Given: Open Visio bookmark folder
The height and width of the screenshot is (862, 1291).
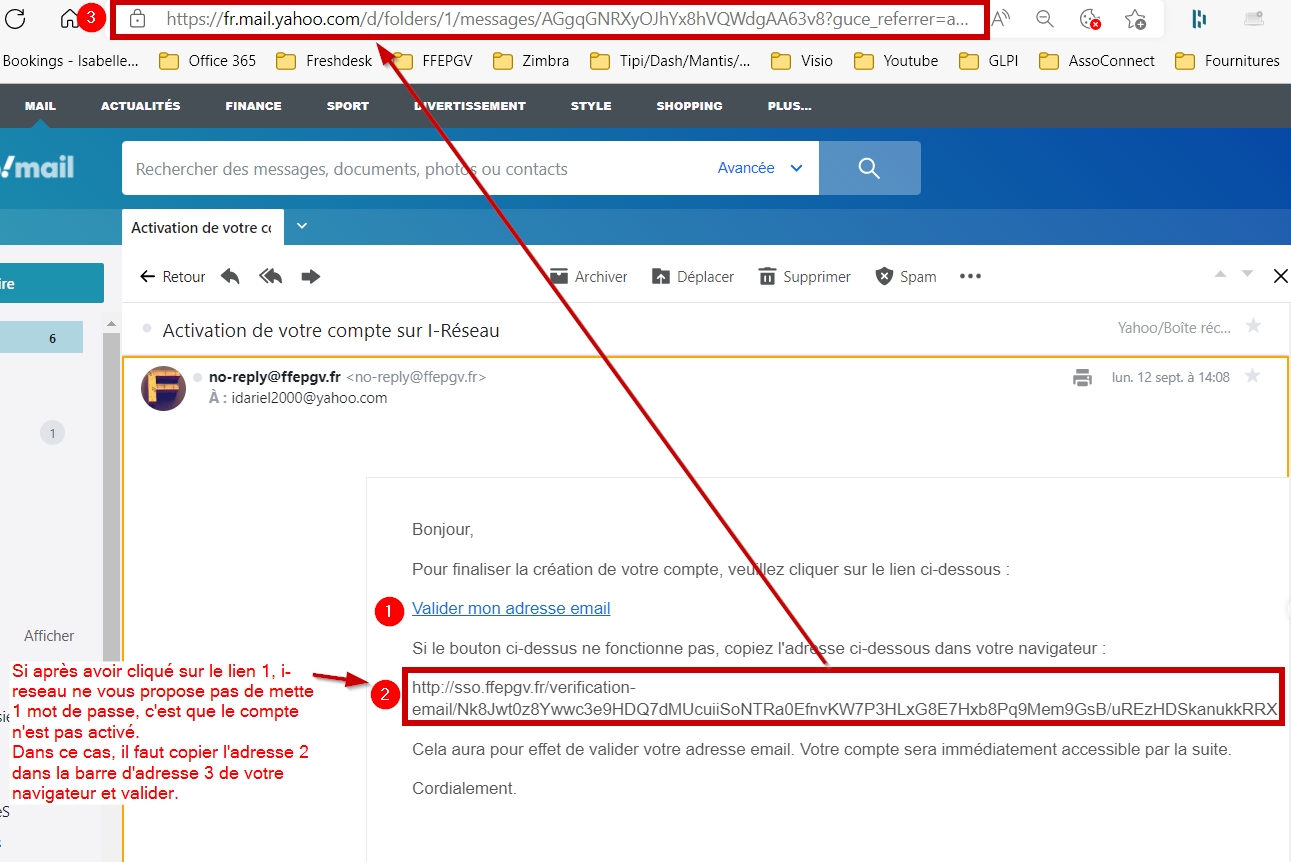Looking at the screenshot, I should click(x=801, y=61).
